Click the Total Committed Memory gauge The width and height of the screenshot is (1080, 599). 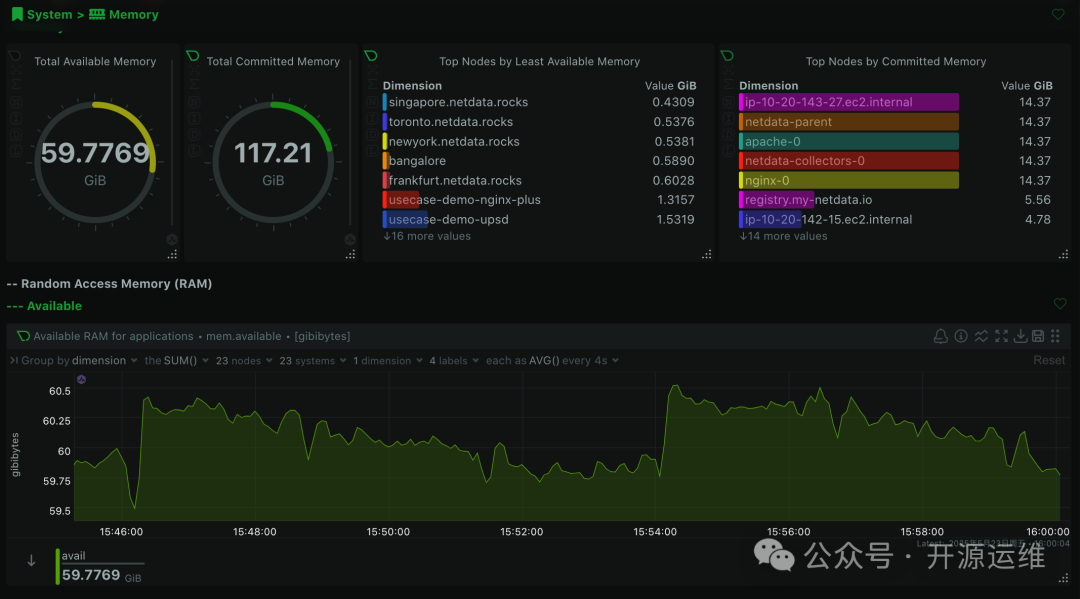tap(273, 163)
